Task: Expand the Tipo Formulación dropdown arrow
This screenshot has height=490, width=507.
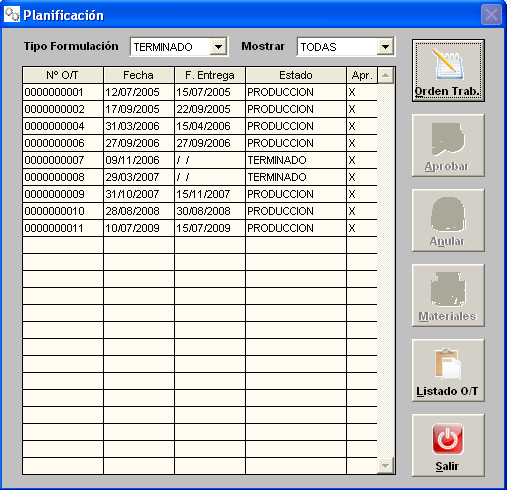Action: (218, 47)
